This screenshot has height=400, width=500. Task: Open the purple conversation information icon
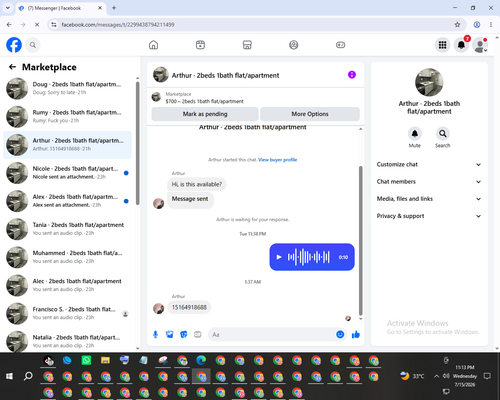click(x=352, y=75)
